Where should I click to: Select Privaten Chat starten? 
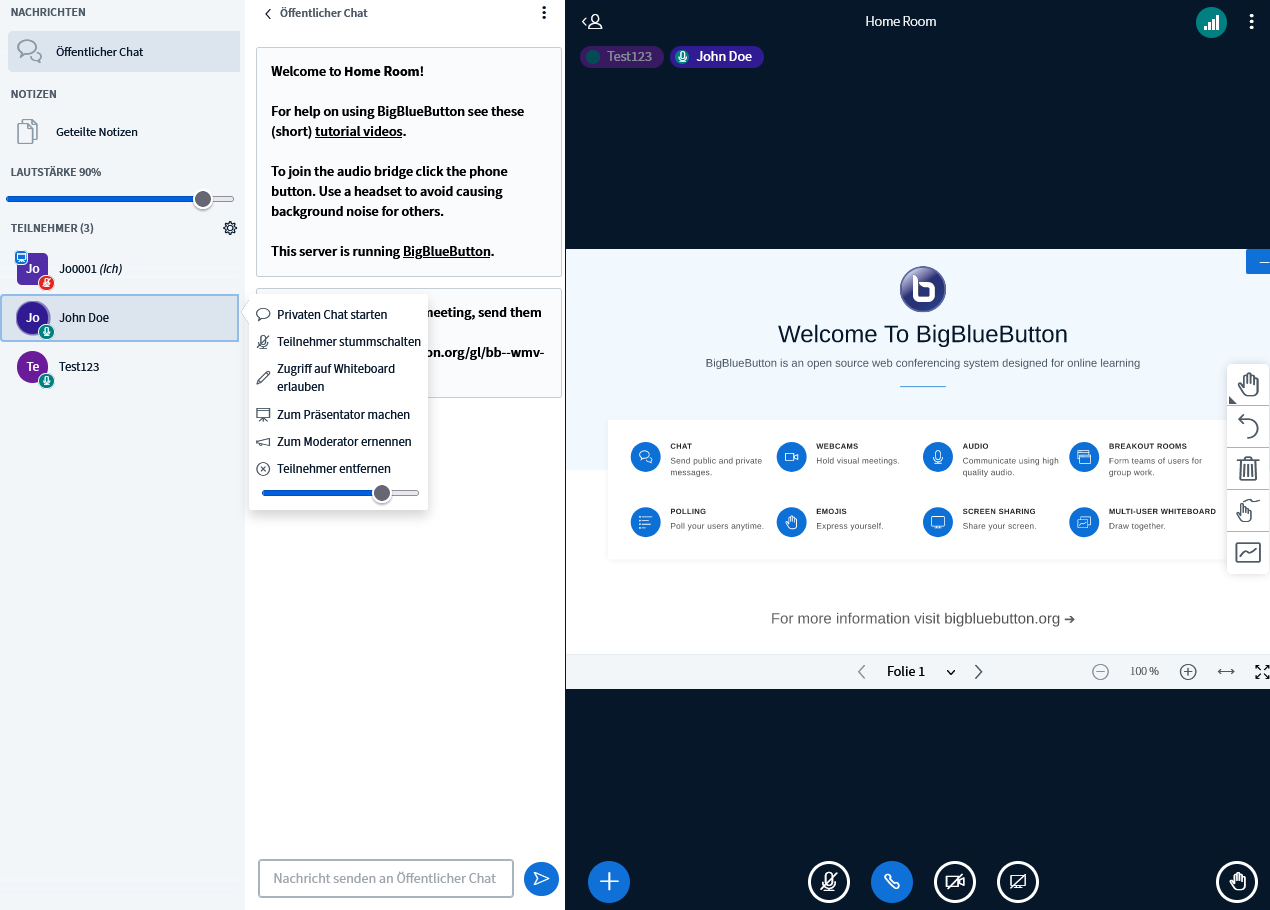331,315
